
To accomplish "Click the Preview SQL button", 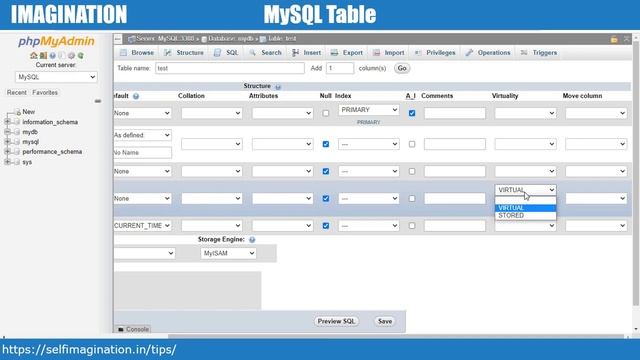I will [336, 321].
